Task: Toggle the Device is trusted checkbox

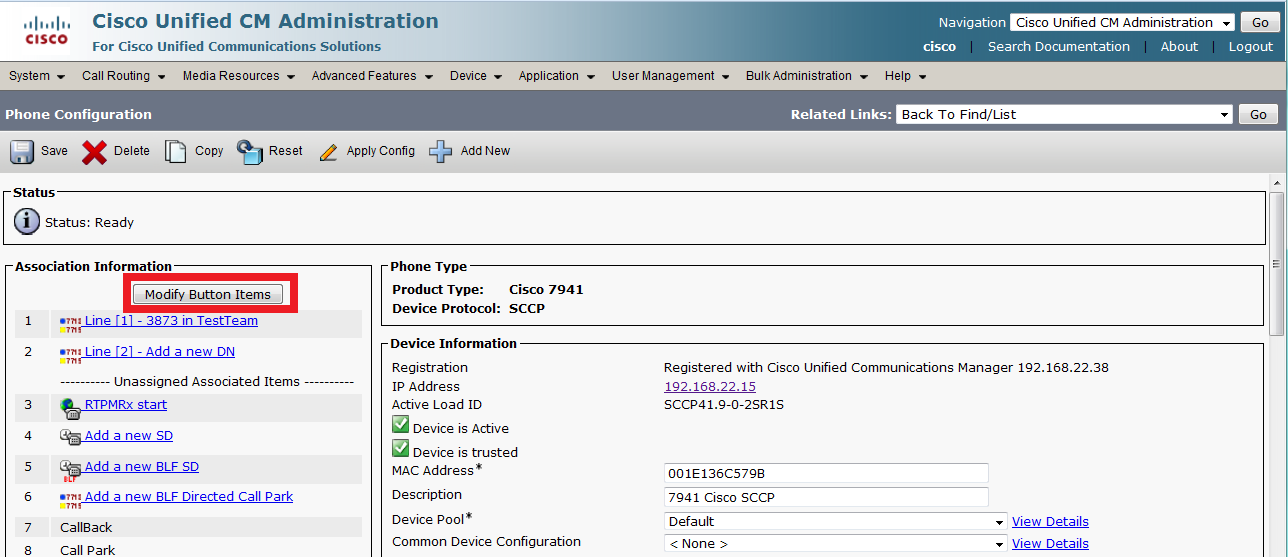Action: pyautogui.click(x=400, y=449)
